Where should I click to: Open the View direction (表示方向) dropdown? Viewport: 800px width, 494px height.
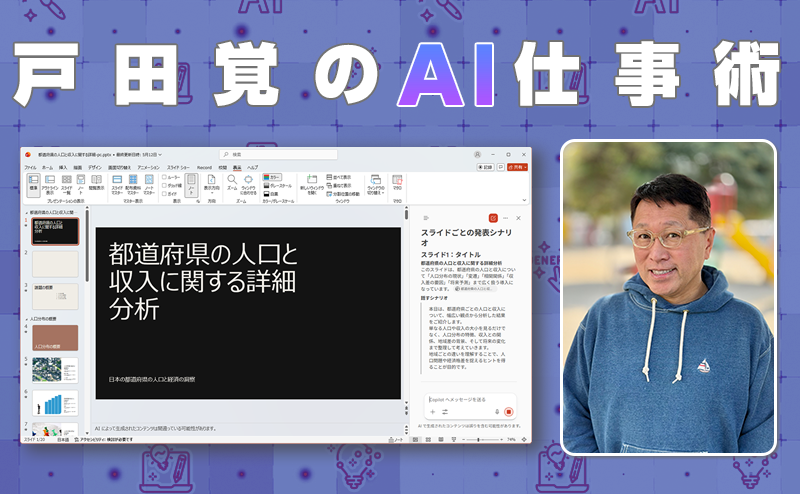[211, 184]
